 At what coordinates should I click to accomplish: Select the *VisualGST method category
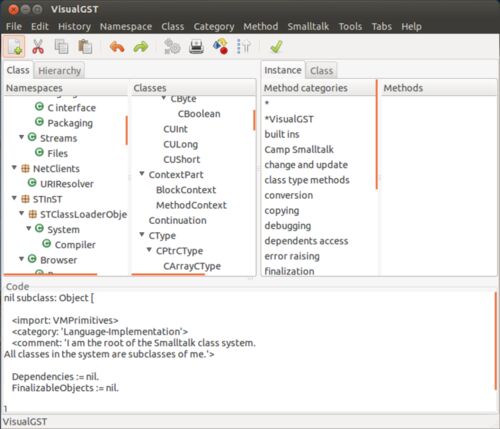point(289,119)
